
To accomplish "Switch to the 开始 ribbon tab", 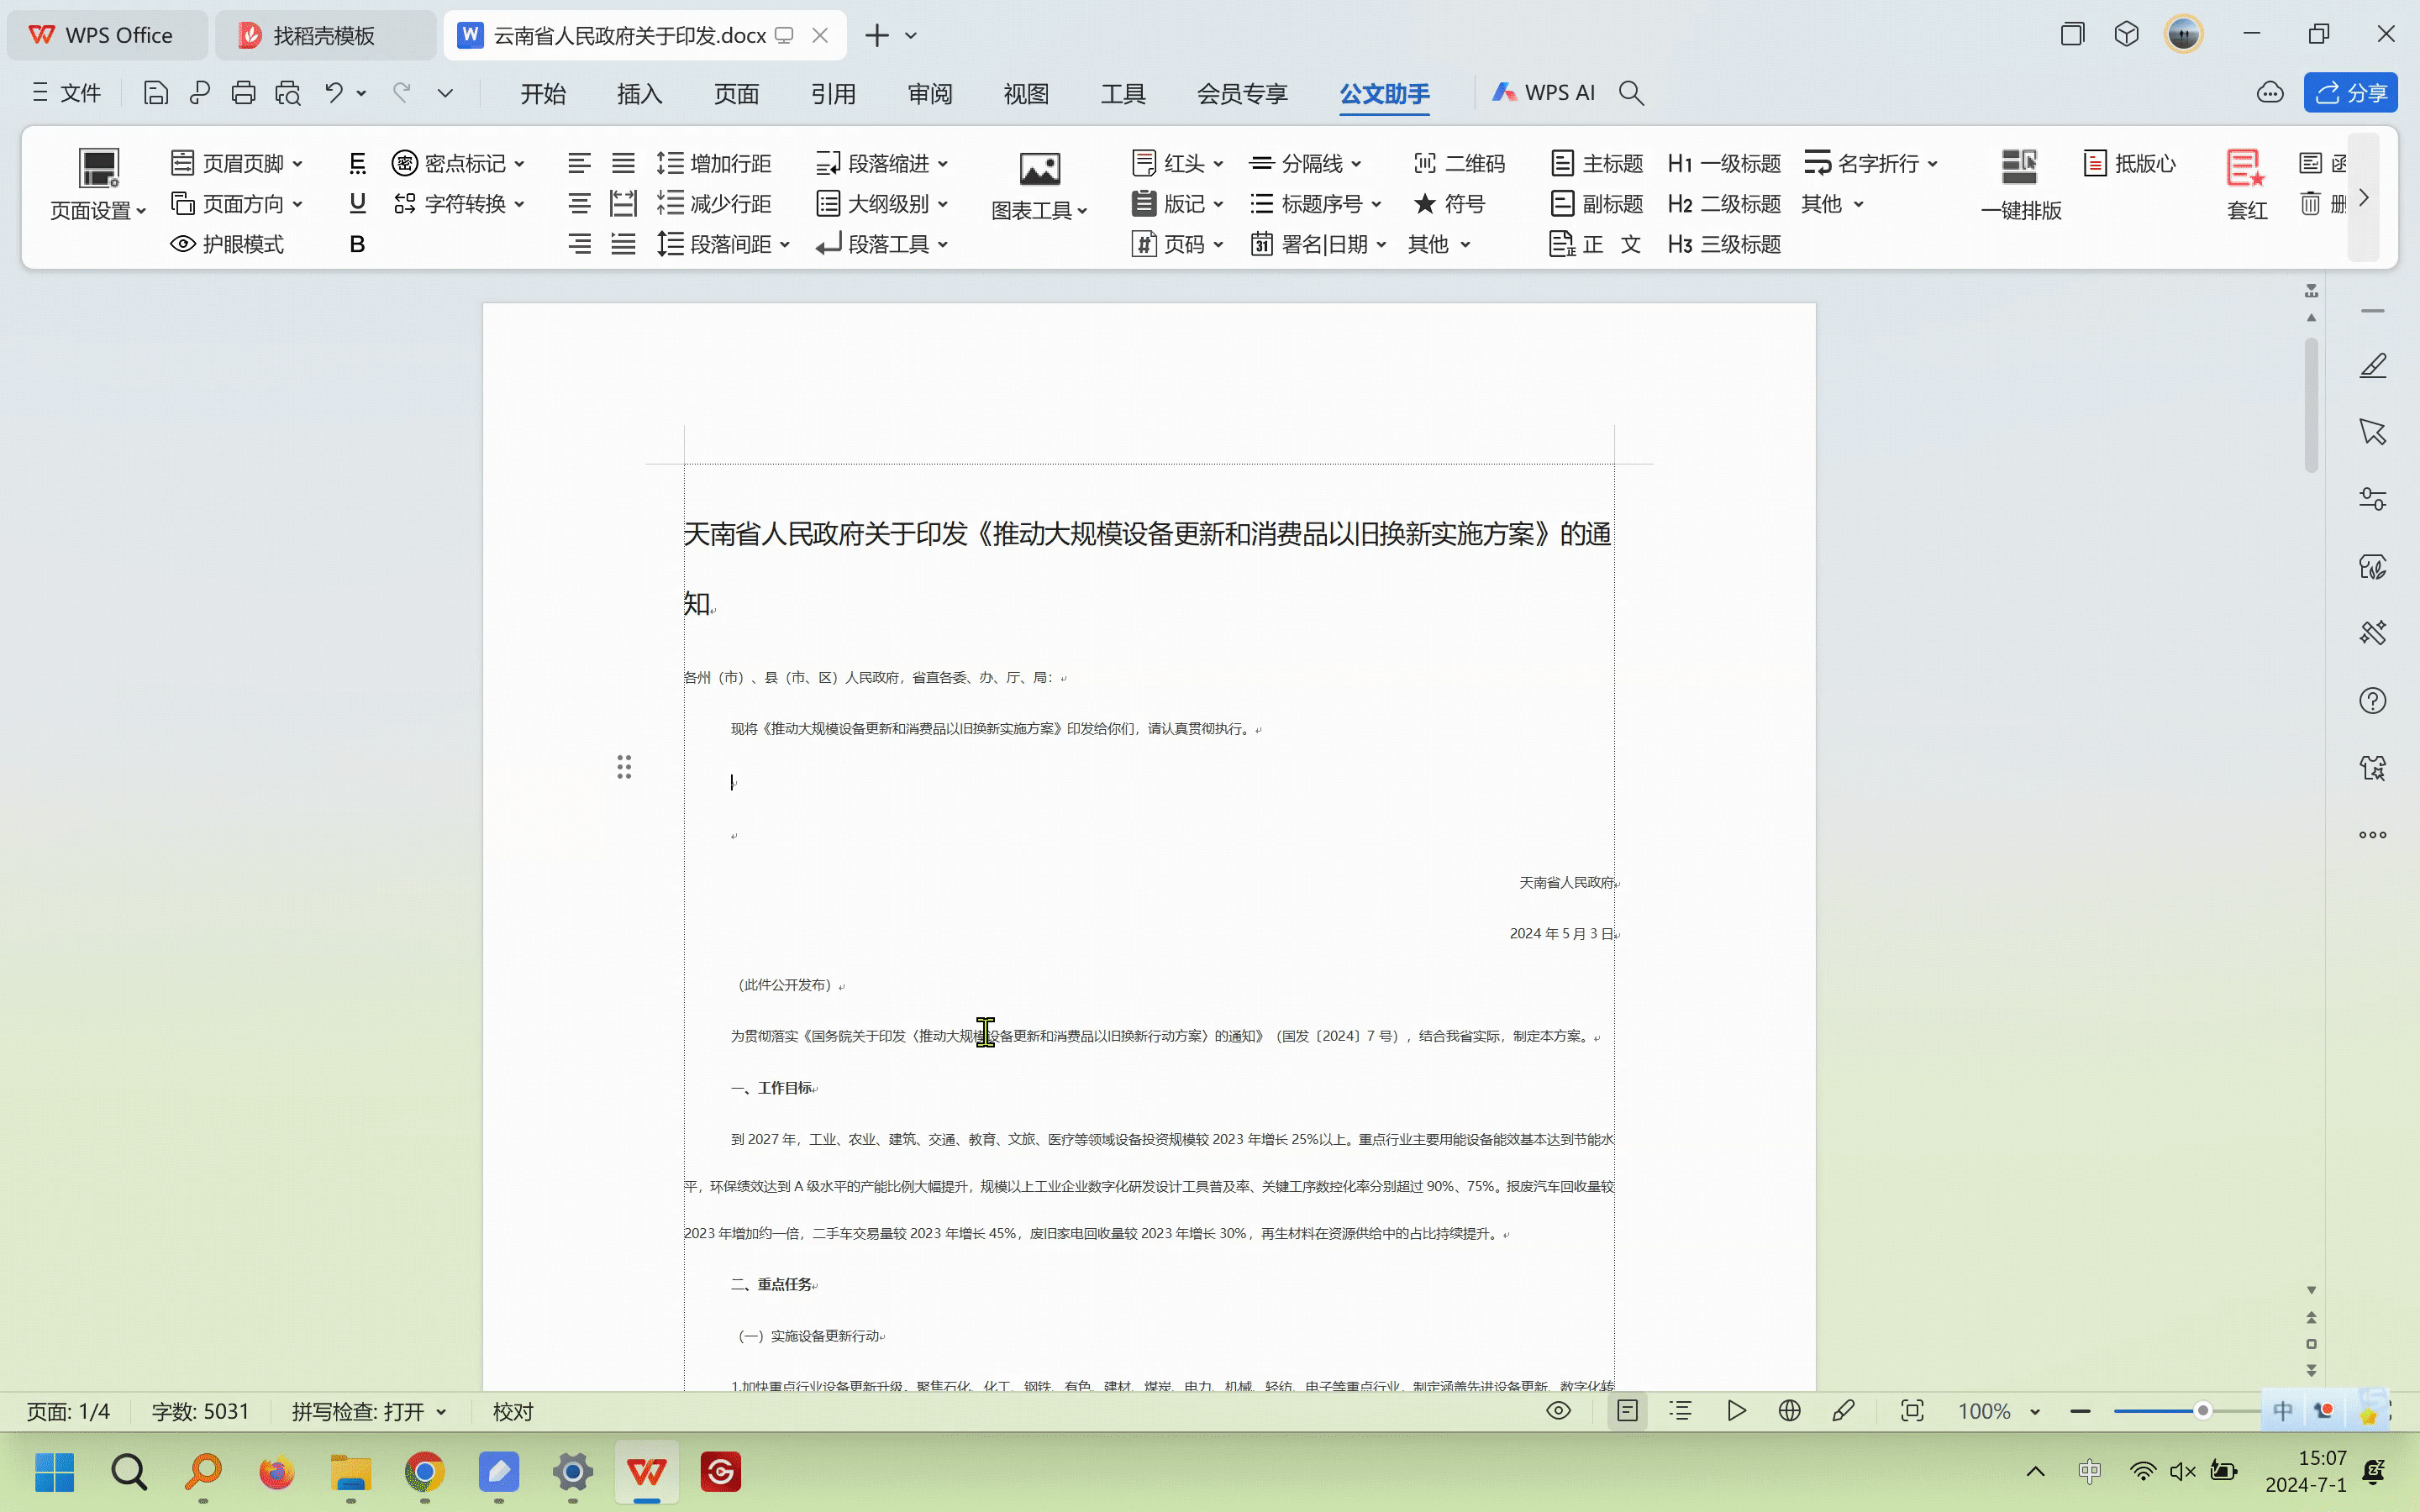I will click(543, 94).
